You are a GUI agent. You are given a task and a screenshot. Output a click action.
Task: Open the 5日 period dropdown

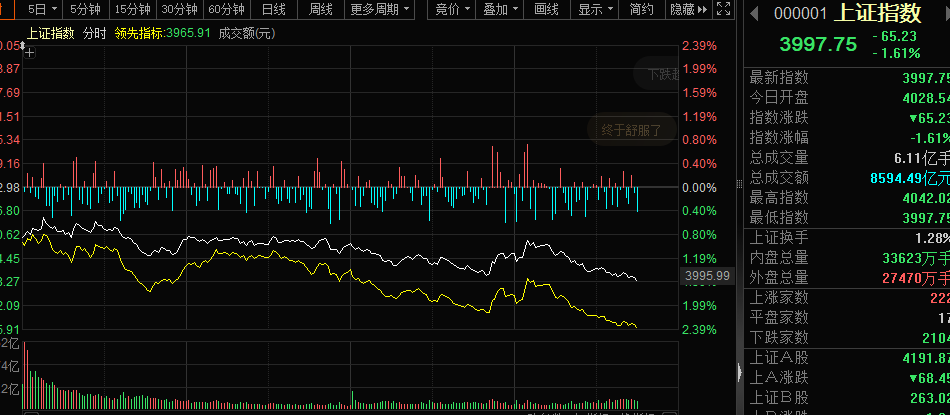(42, 10)
